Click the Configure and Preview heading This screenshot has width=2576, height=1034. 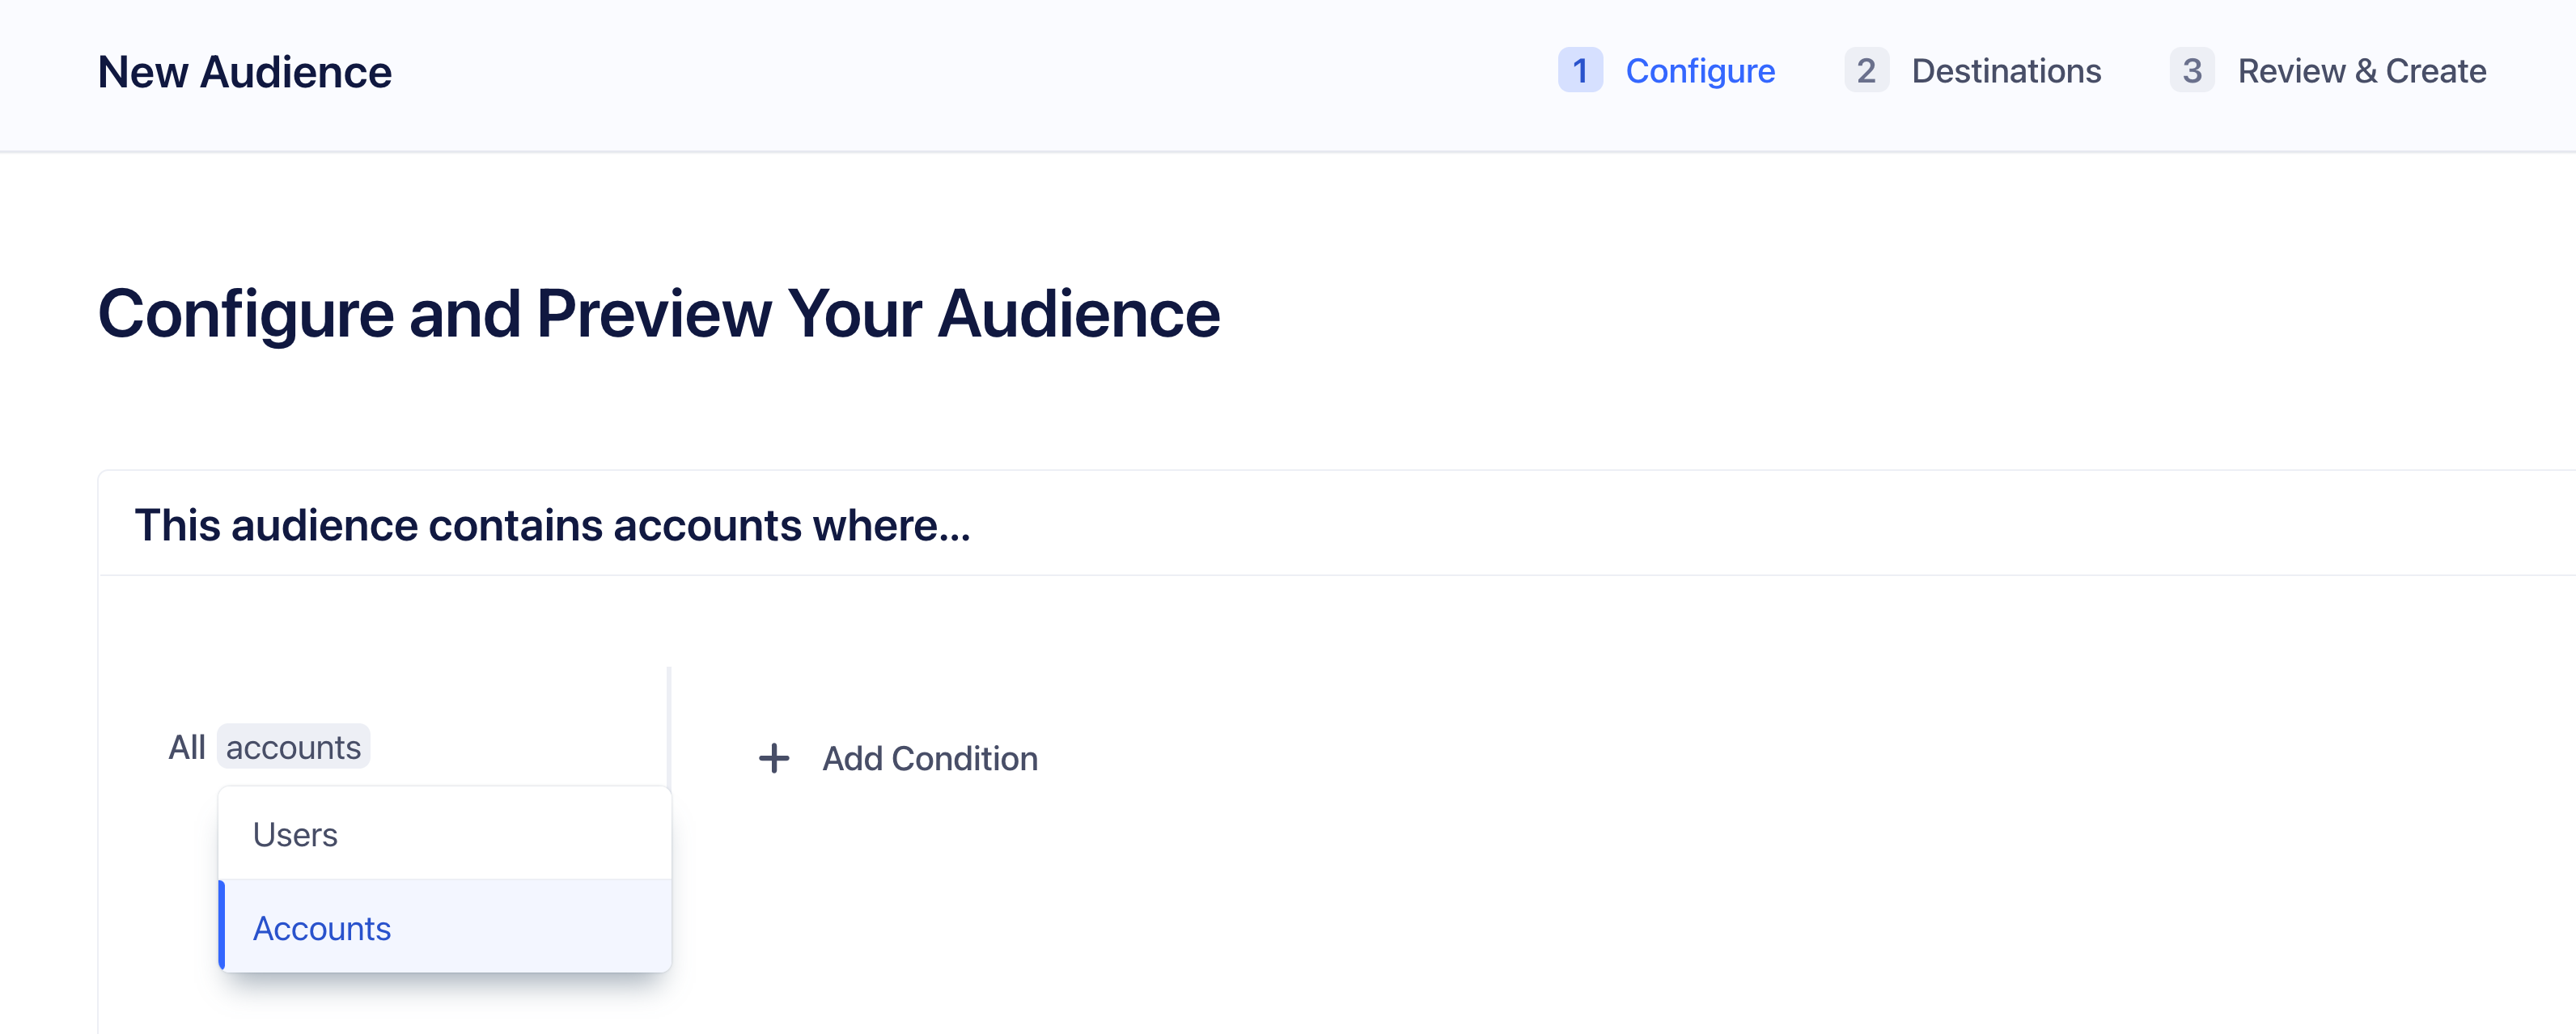[659, 313]
